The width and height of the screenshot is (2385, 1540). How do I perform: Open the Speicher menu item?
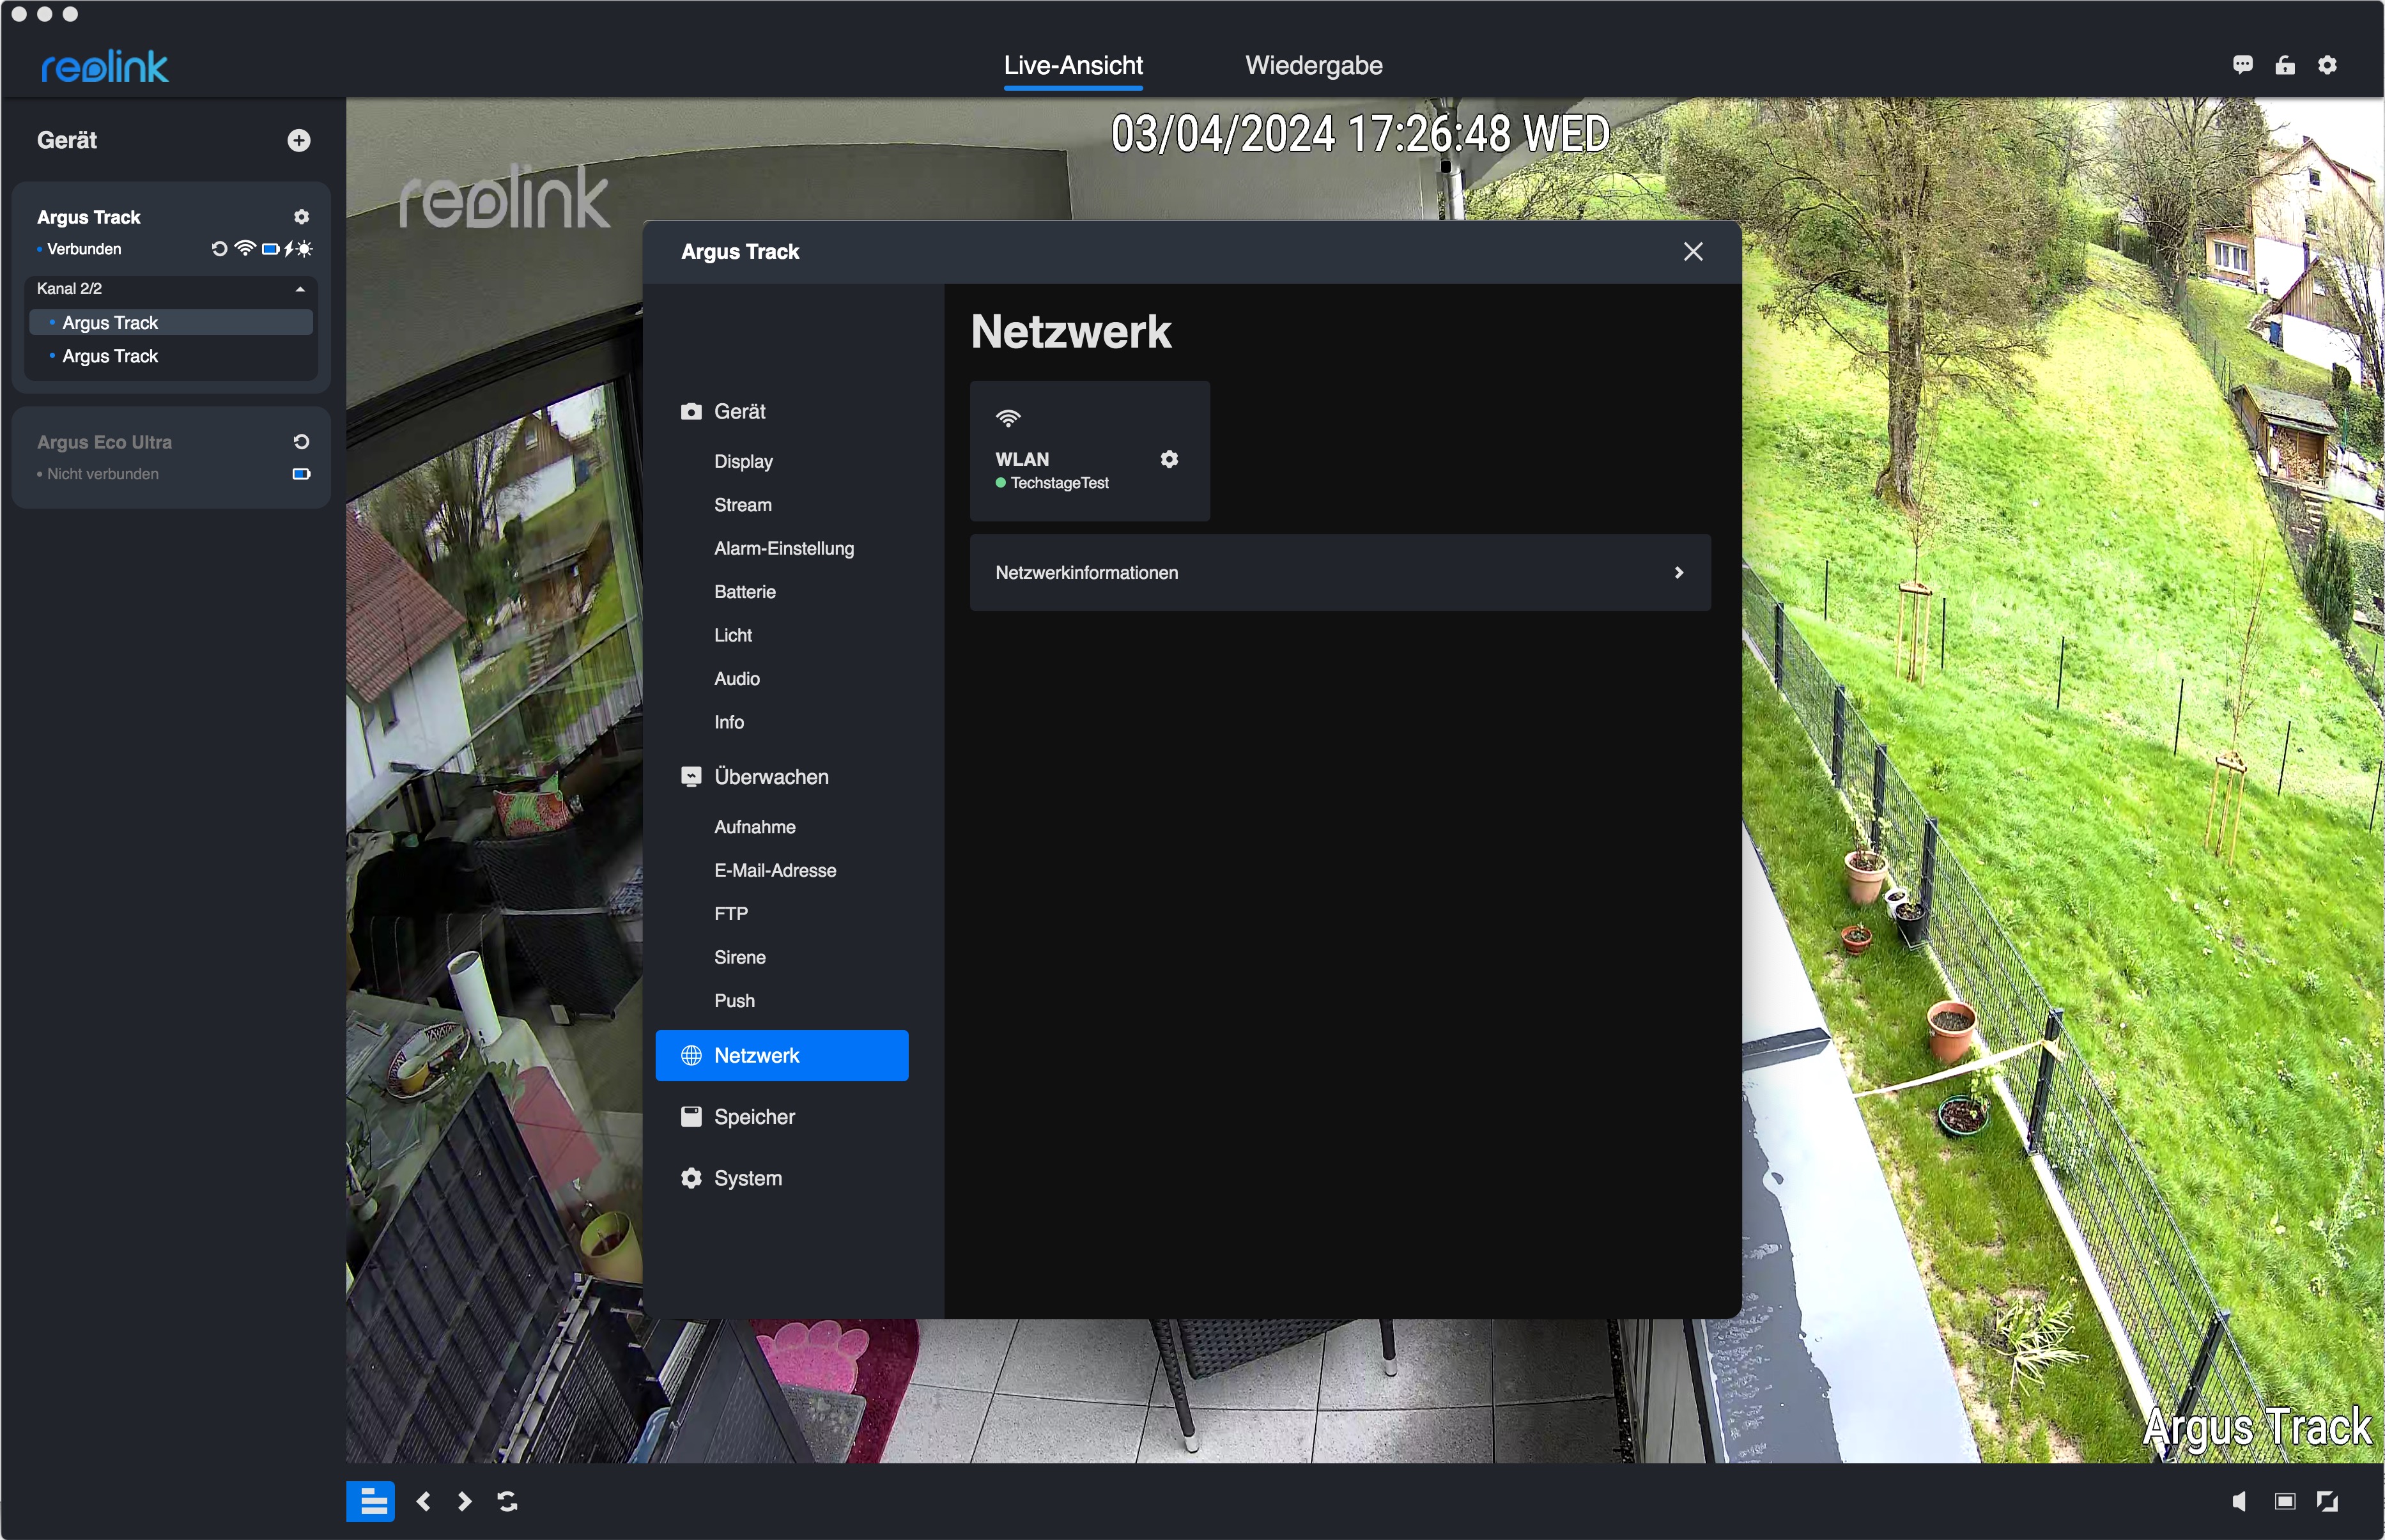(x=754, y=1117)
